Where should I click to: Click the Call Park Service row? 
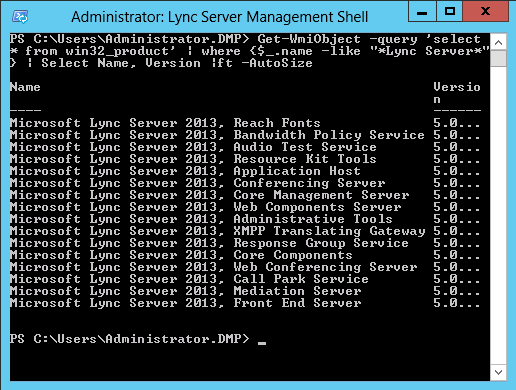click(x=245, y=279)
